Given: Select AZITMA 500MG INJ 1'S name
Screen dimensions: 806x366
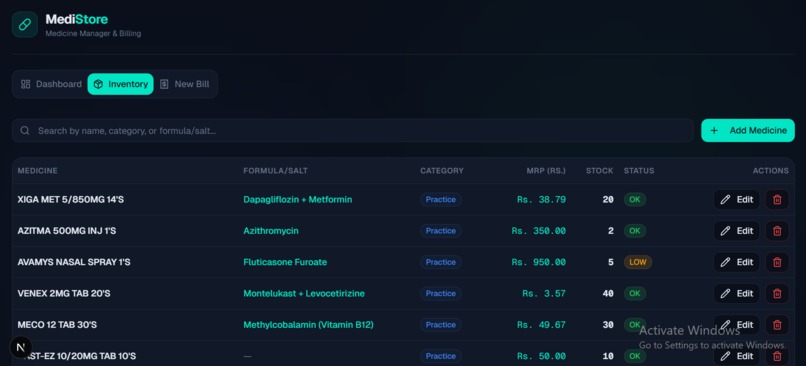Looking at the screenshot, I should [x=66, y=231].
